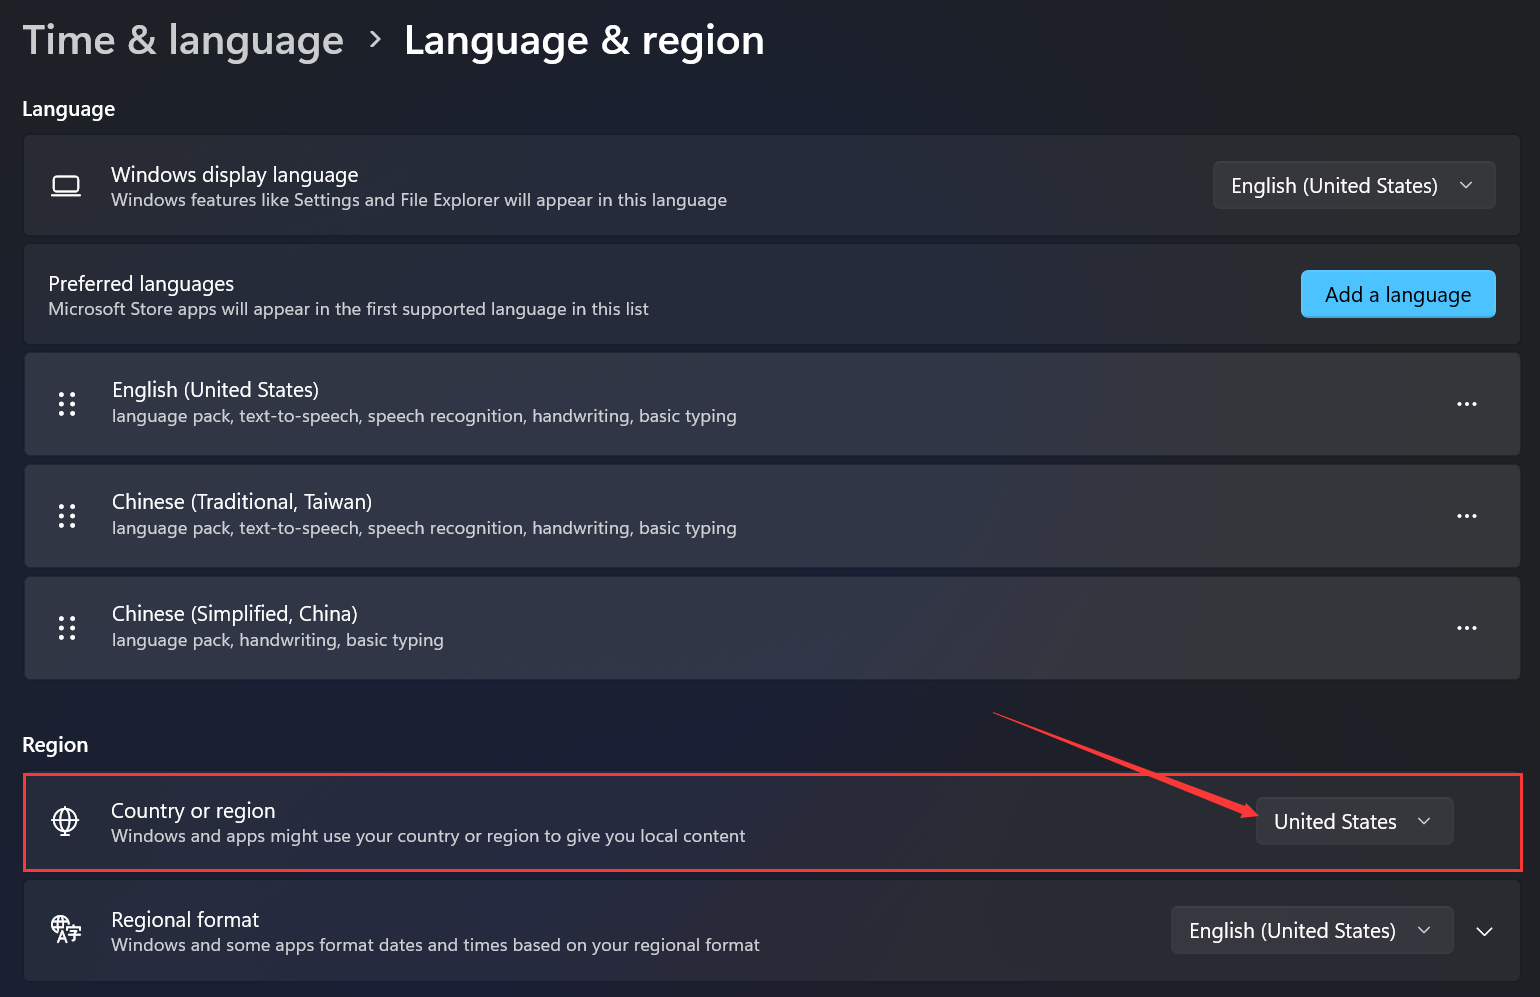Open more options for Chinese (Simplified, China)

pyautogui.click(x=1467, y=628)
